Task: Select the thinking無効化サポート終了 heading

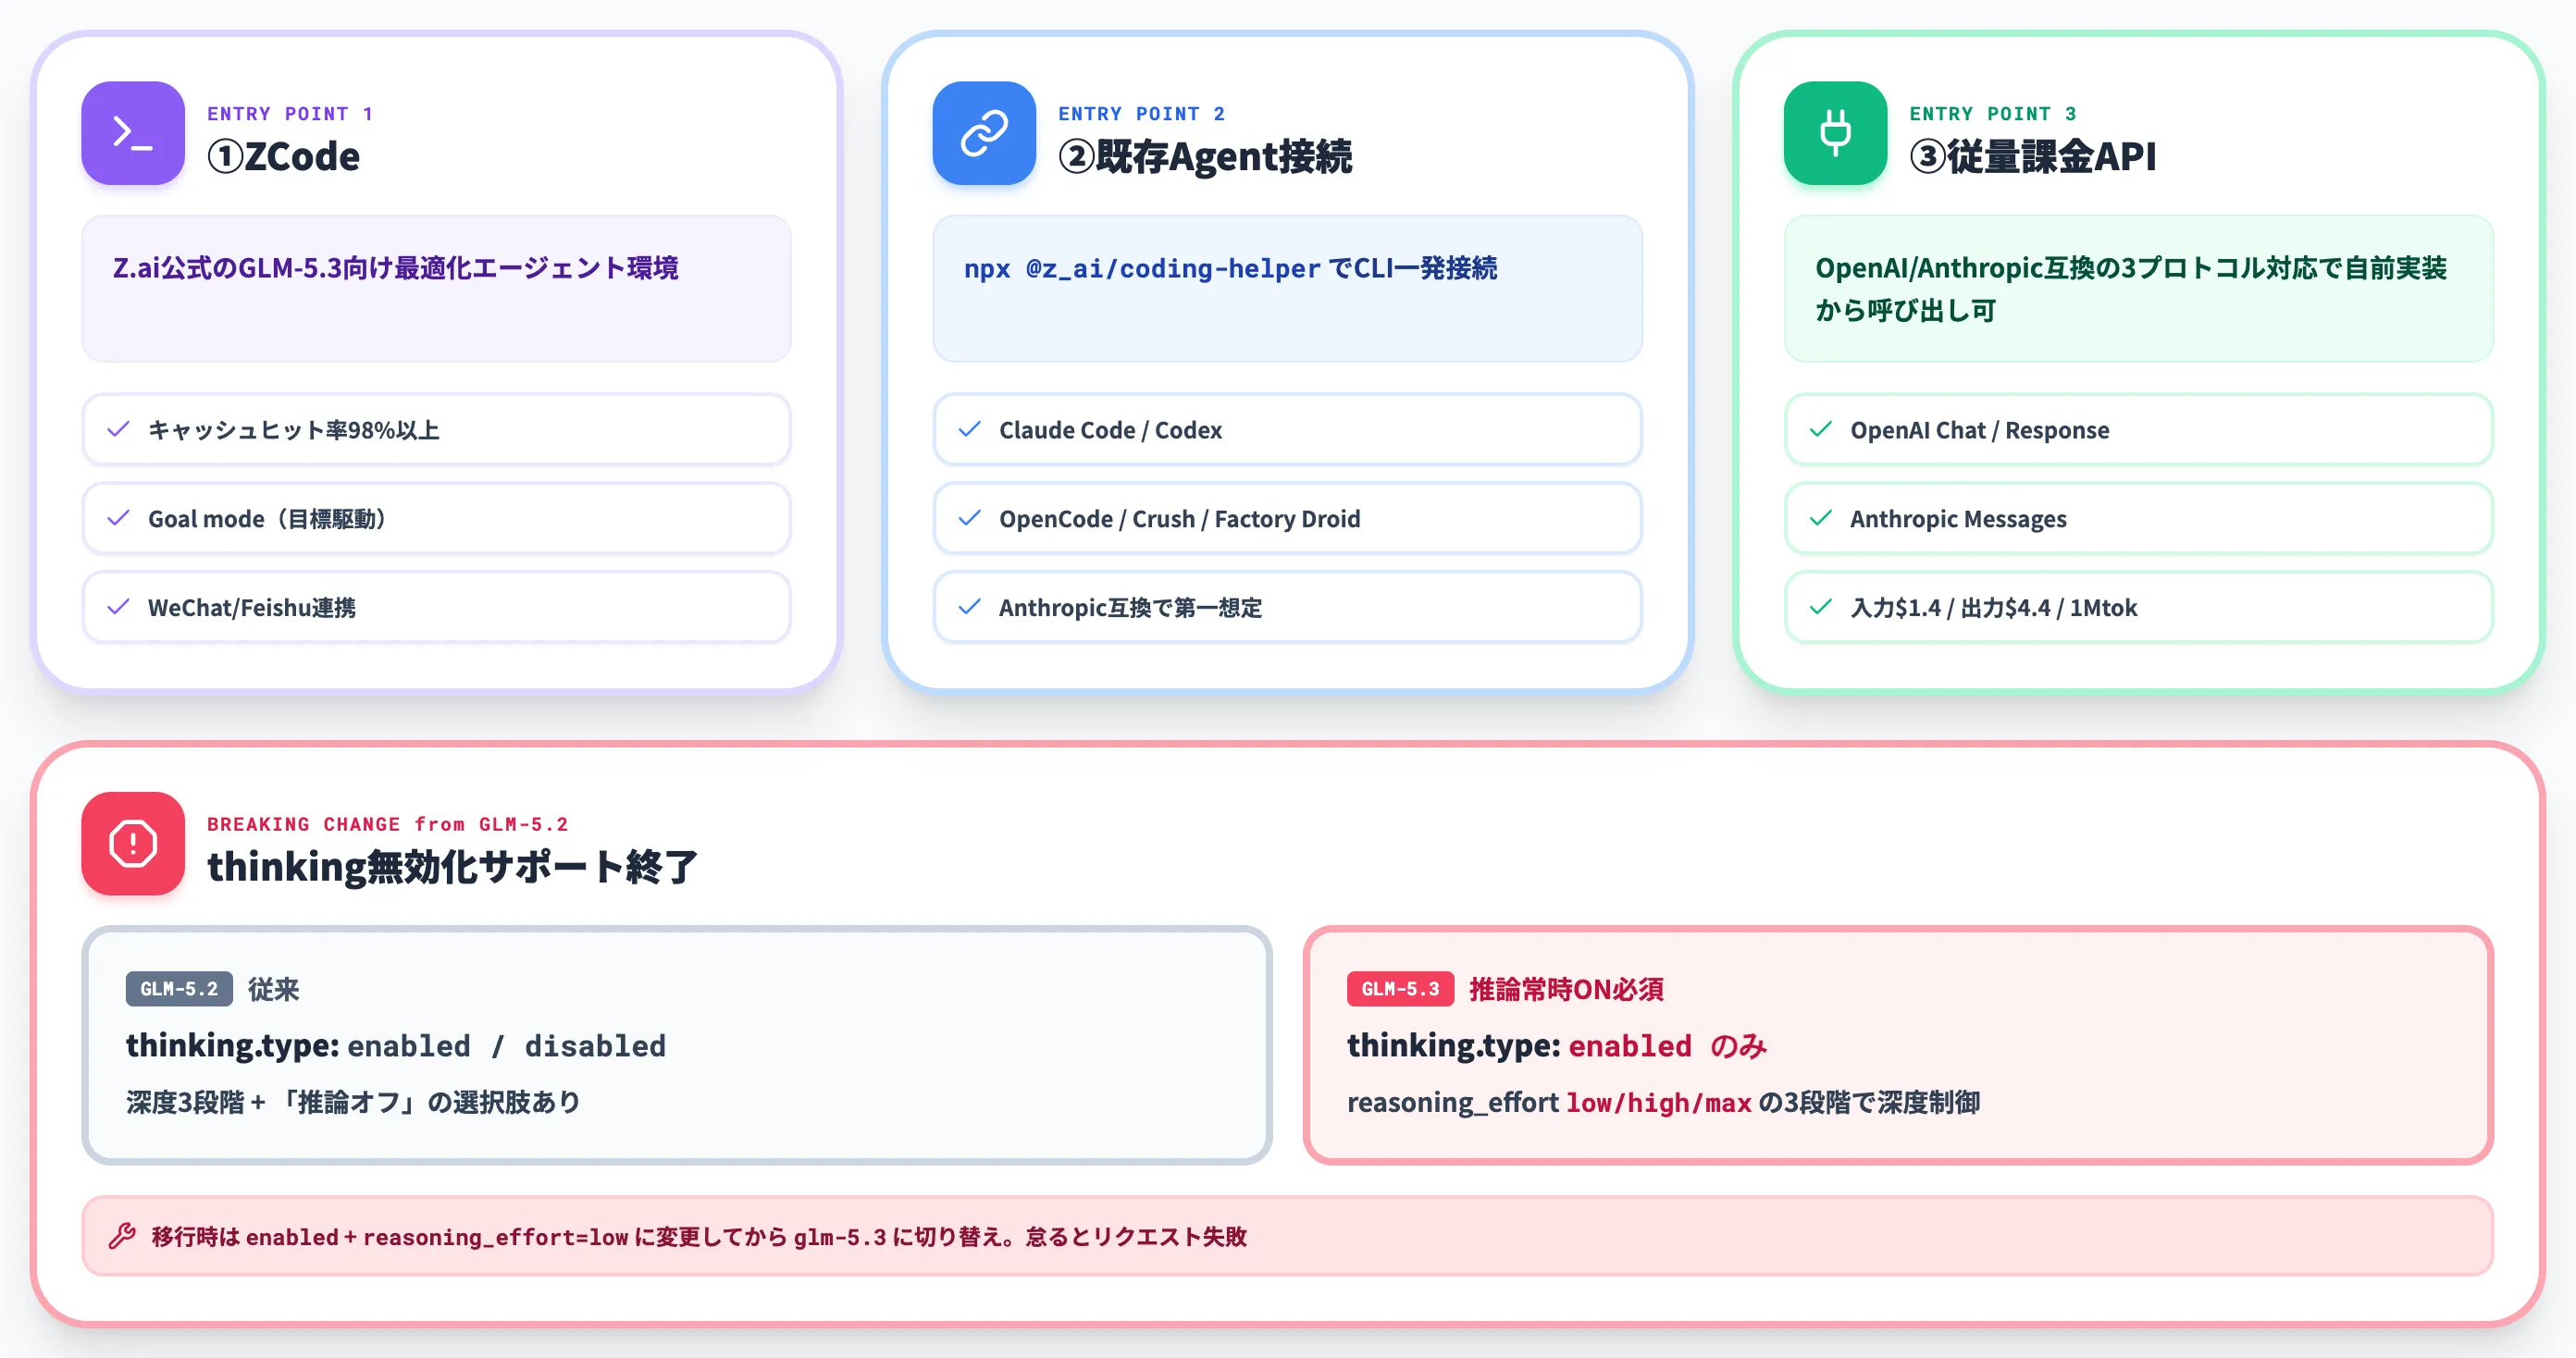Action: click(x=453, y=867)
